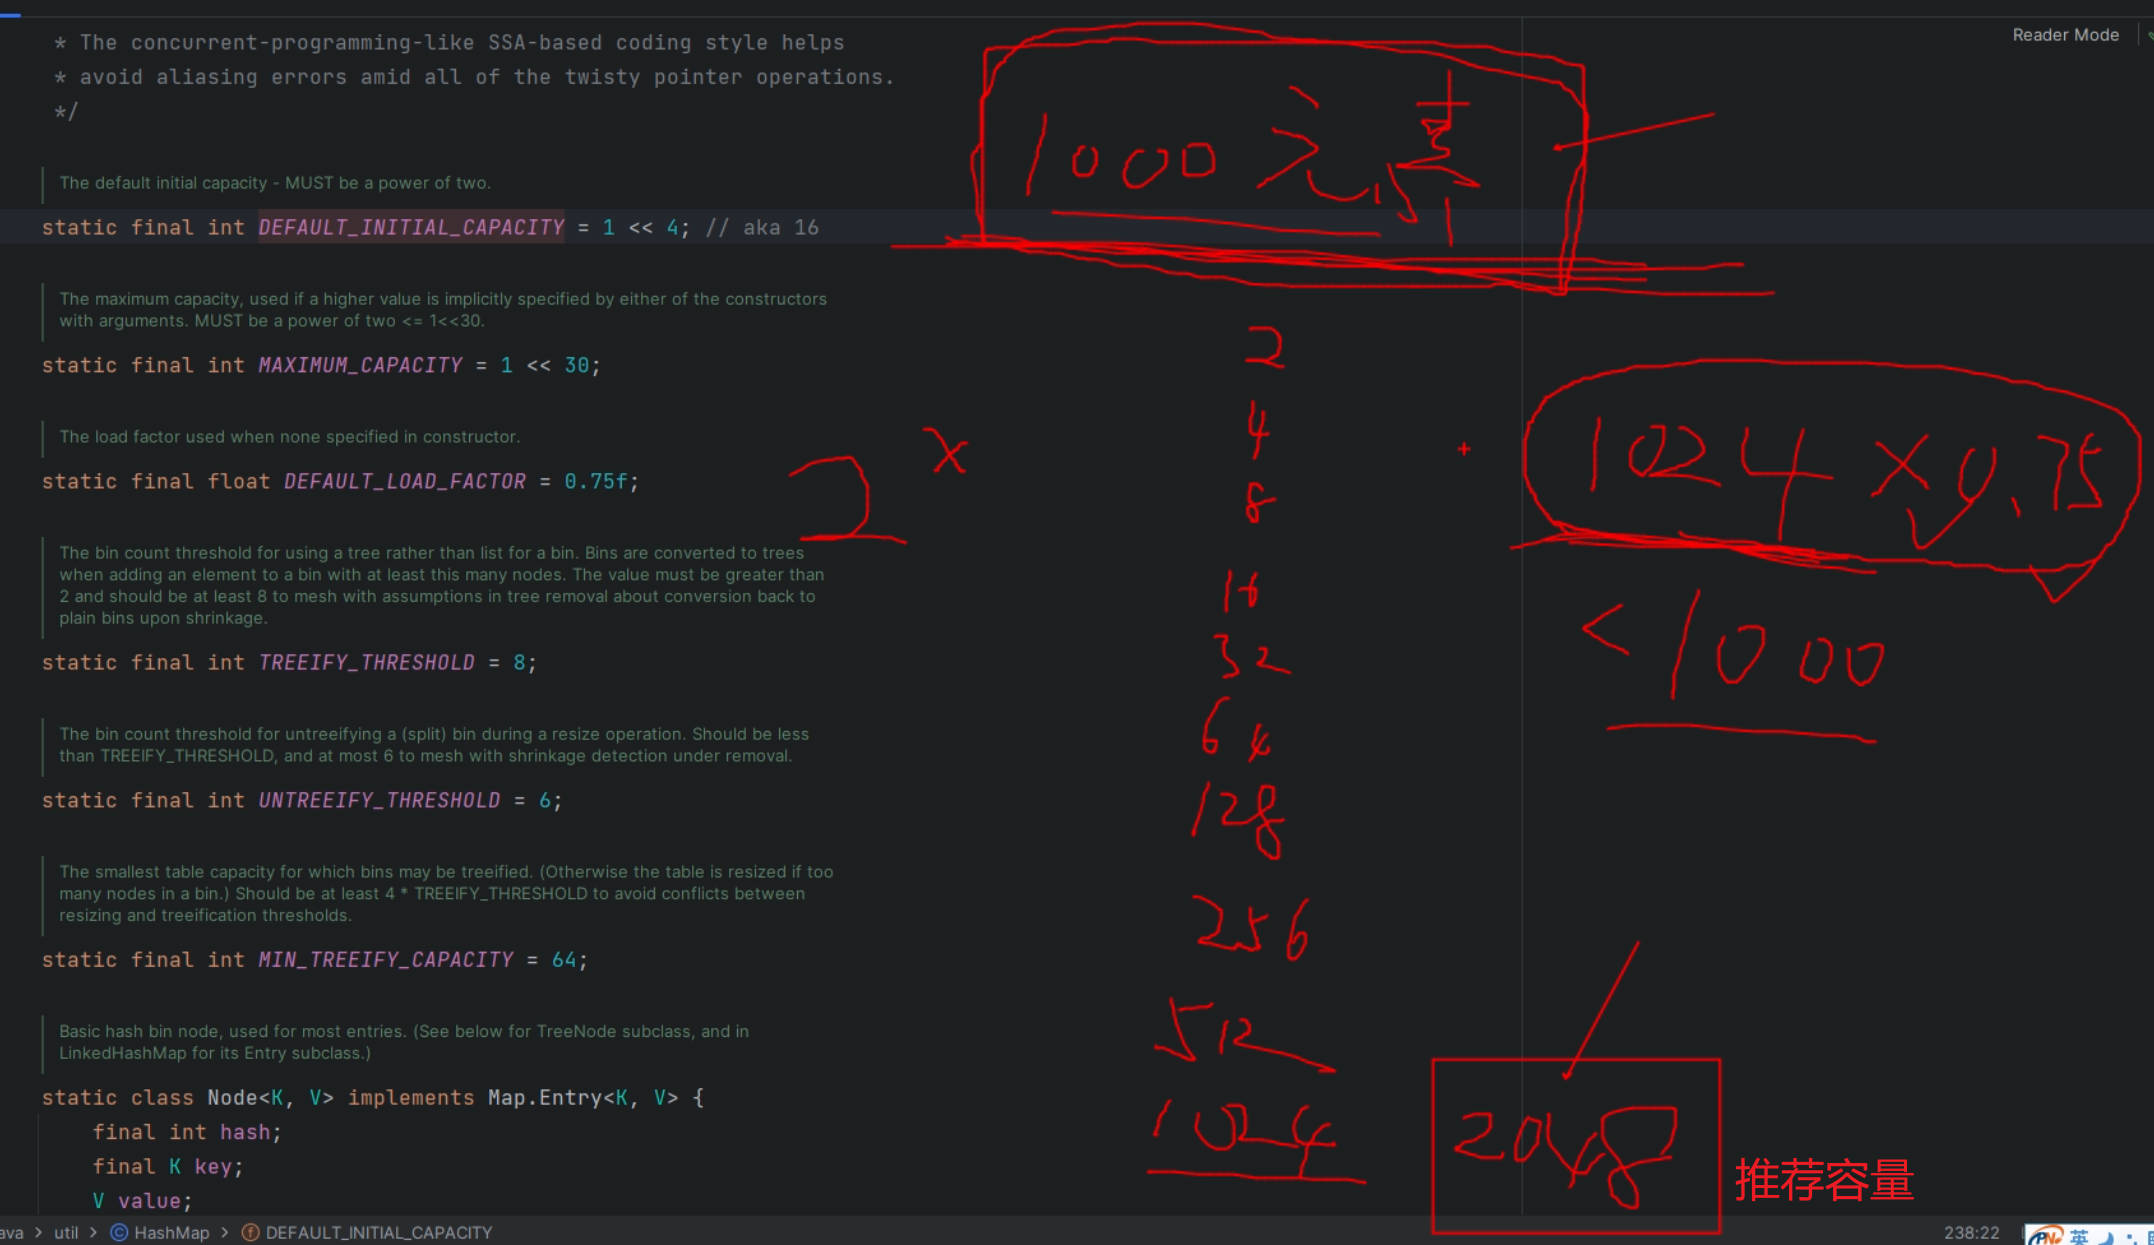The width and height of the screenshot is (2154, 1245).
Task: Click MIN_TREEIFY_CAPACITY identifier in code
Action: (385, 959)
